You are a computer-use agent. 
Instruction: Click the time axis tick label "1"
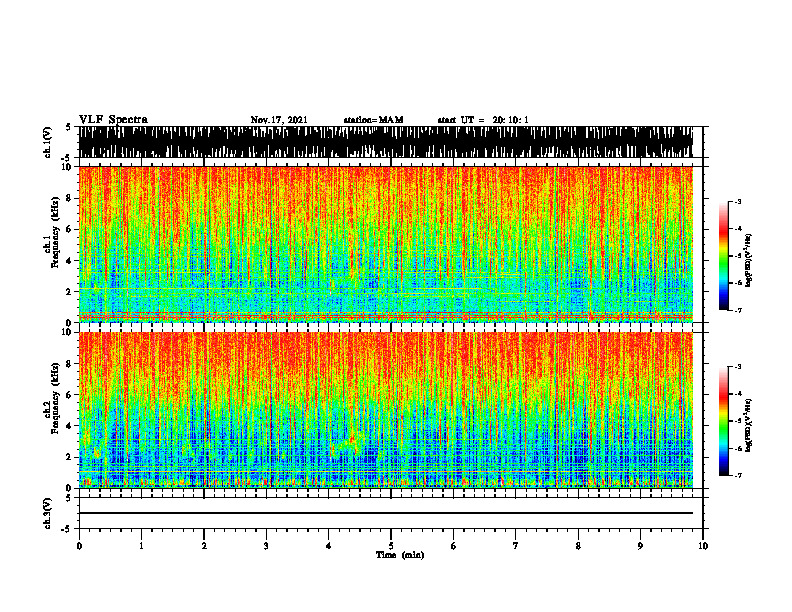[141, 546]
